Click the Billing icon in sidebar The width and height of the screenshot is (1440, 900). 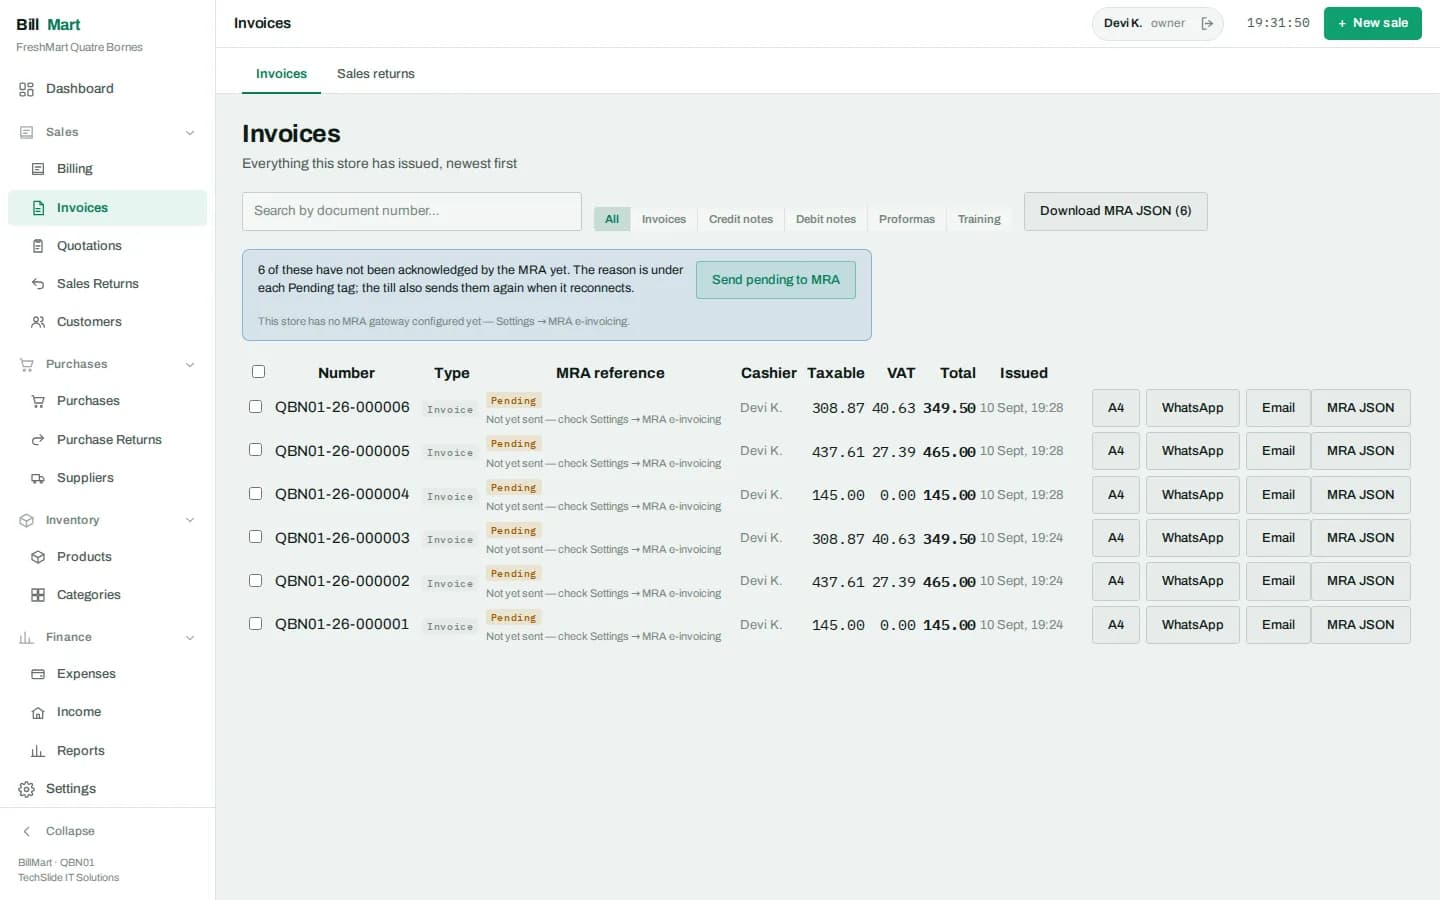[x=38, y=169]
